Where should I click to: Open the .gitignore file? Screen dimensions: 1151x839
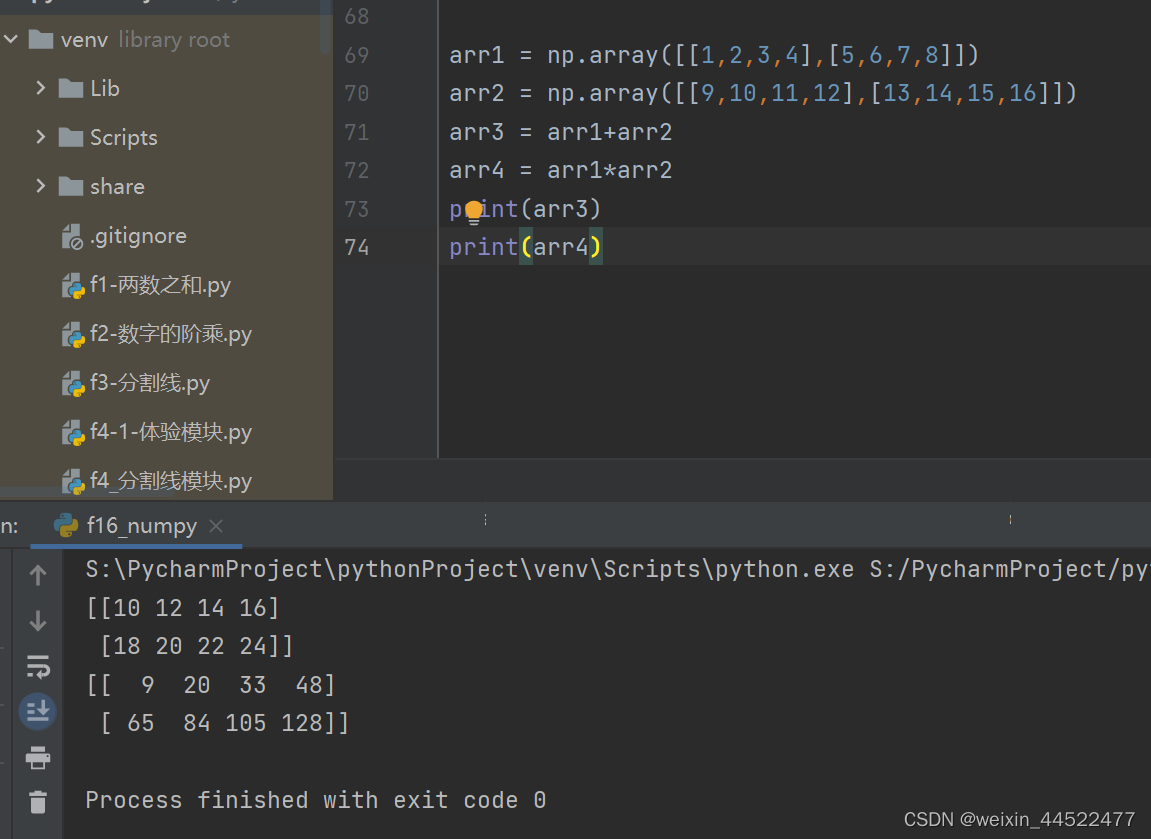pos(138,236)
